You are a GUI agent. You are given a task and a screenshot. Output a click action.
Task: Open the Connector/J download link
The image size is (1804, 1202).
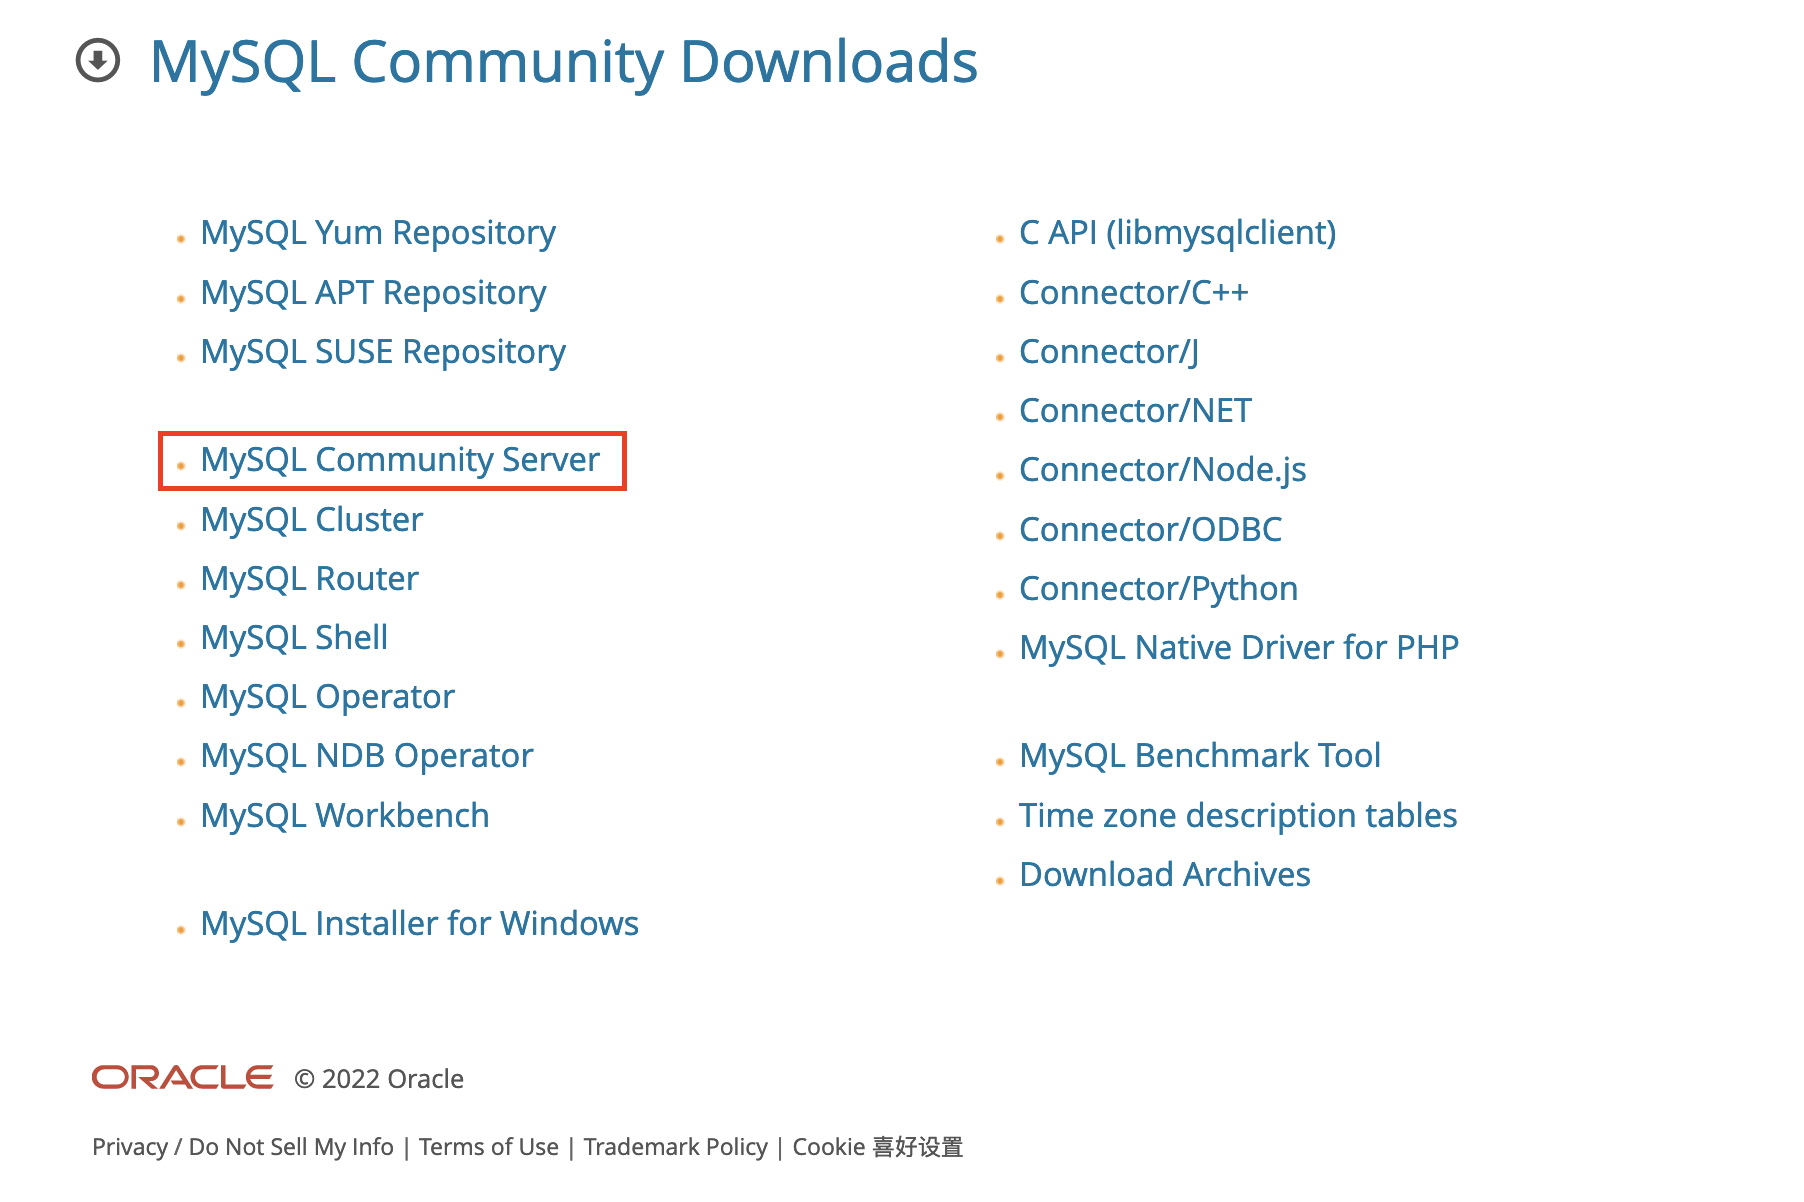pos(1108,352)
